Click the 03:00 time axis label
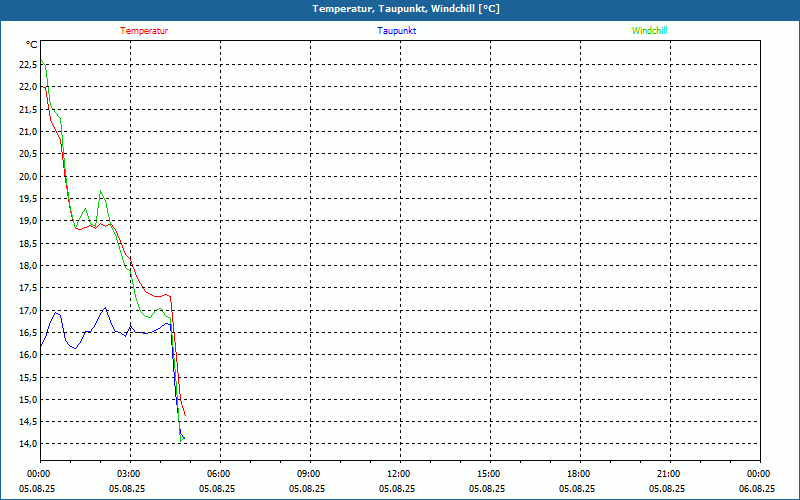 coord(129,474)
